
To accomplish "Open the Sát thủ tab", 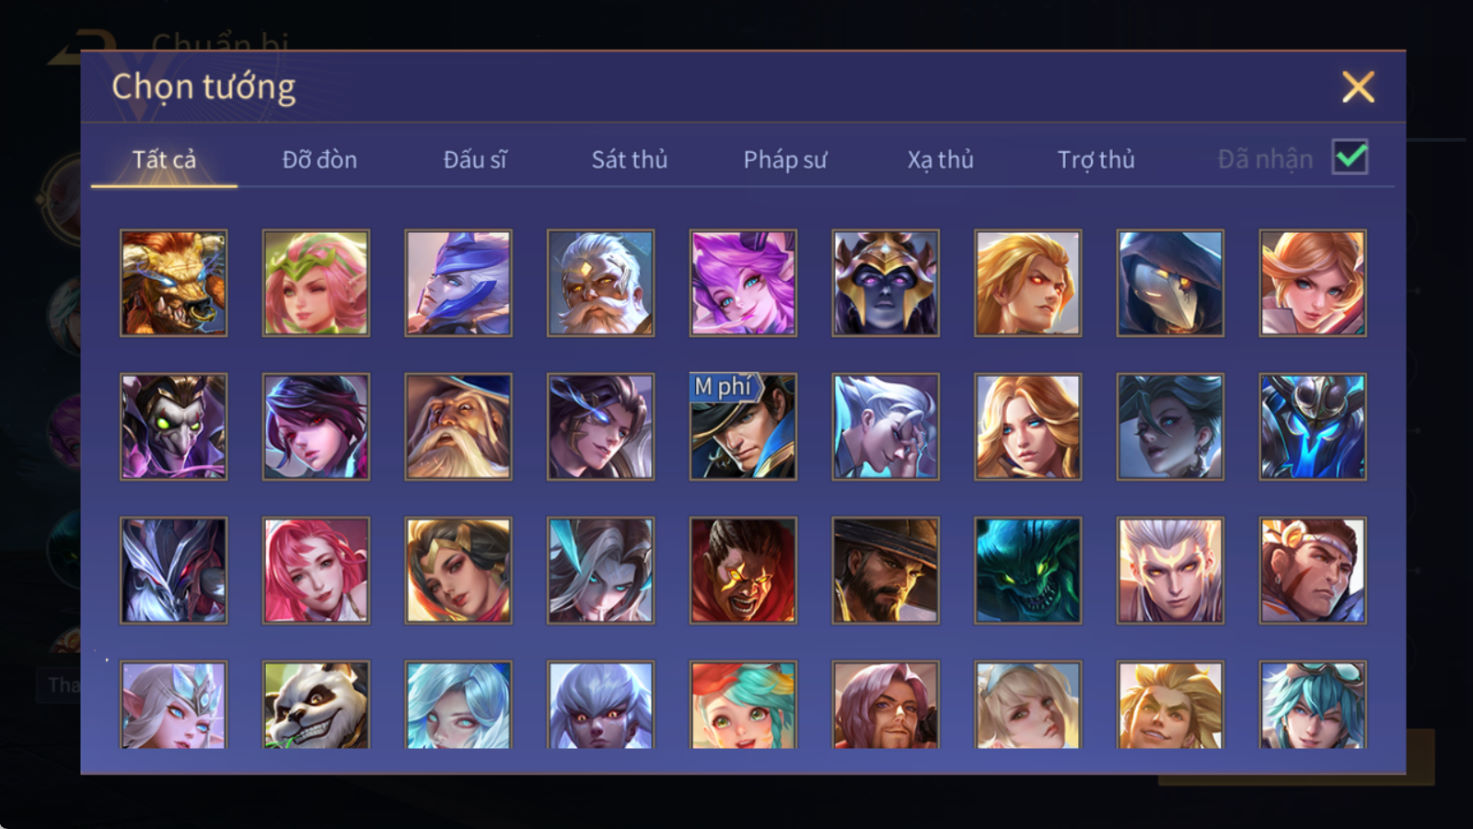I will pos(629,159).
